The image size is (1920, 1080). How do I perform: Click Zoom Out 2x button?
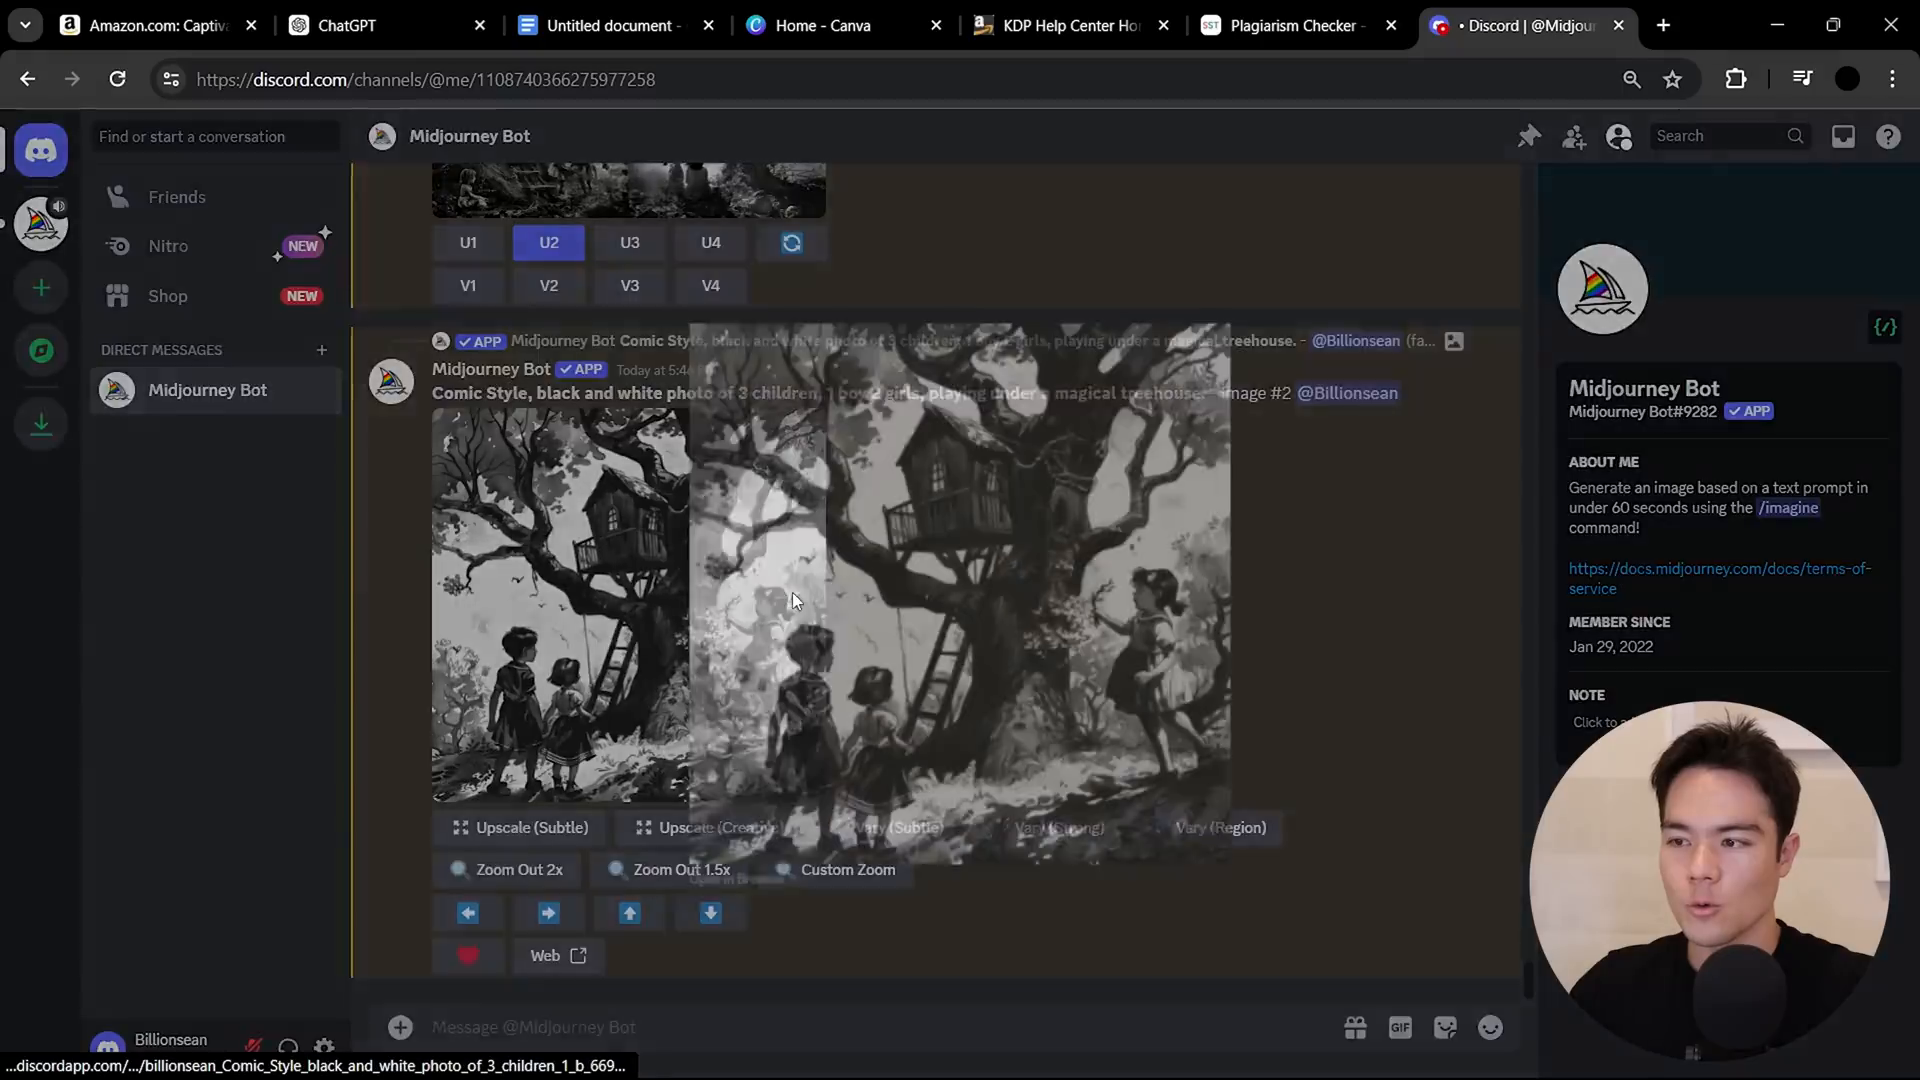pyautogui.click(x=507, y=870)
